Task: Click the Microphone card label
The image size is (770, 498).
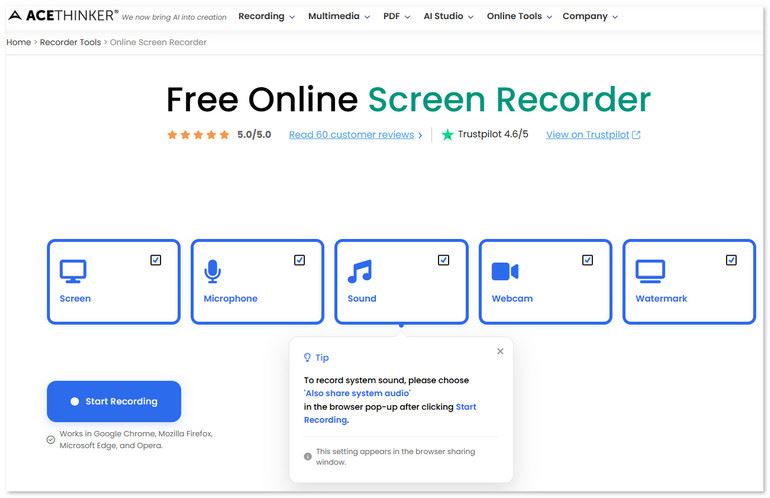Action: [230, 298]
